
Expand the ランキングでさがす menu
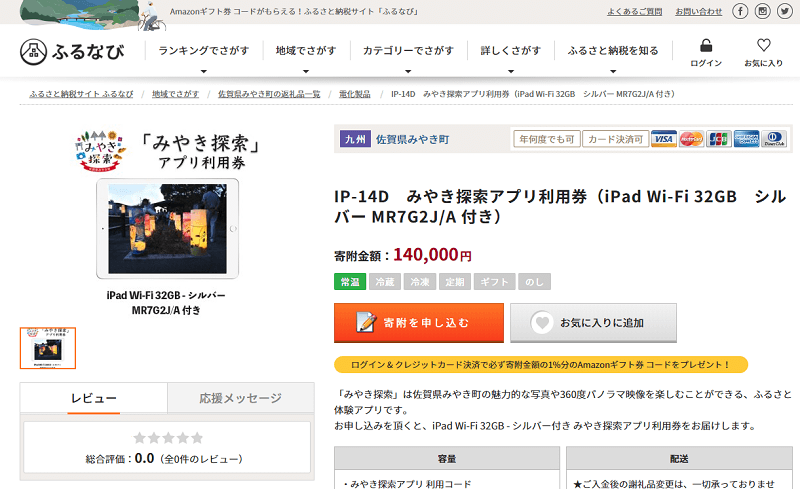[204, 53]
